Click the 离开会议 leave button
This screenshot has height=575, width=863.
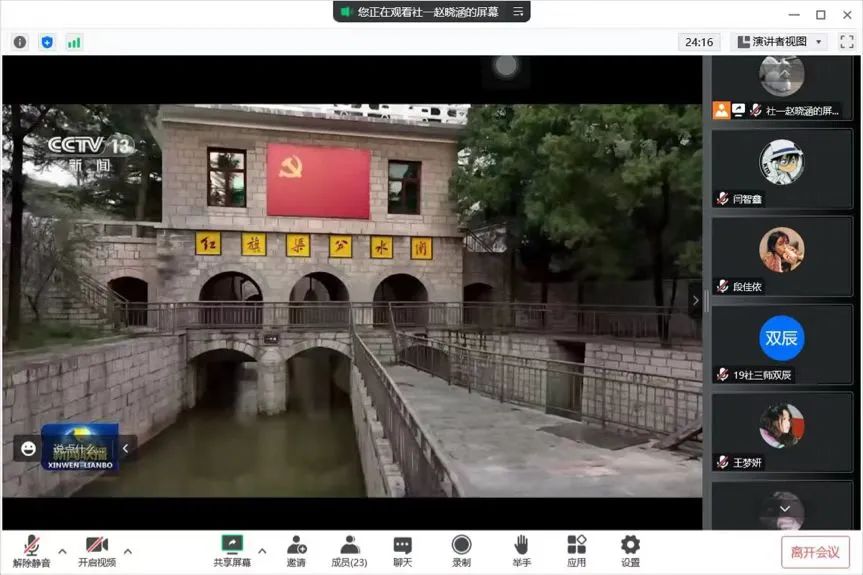pos(815,552)
